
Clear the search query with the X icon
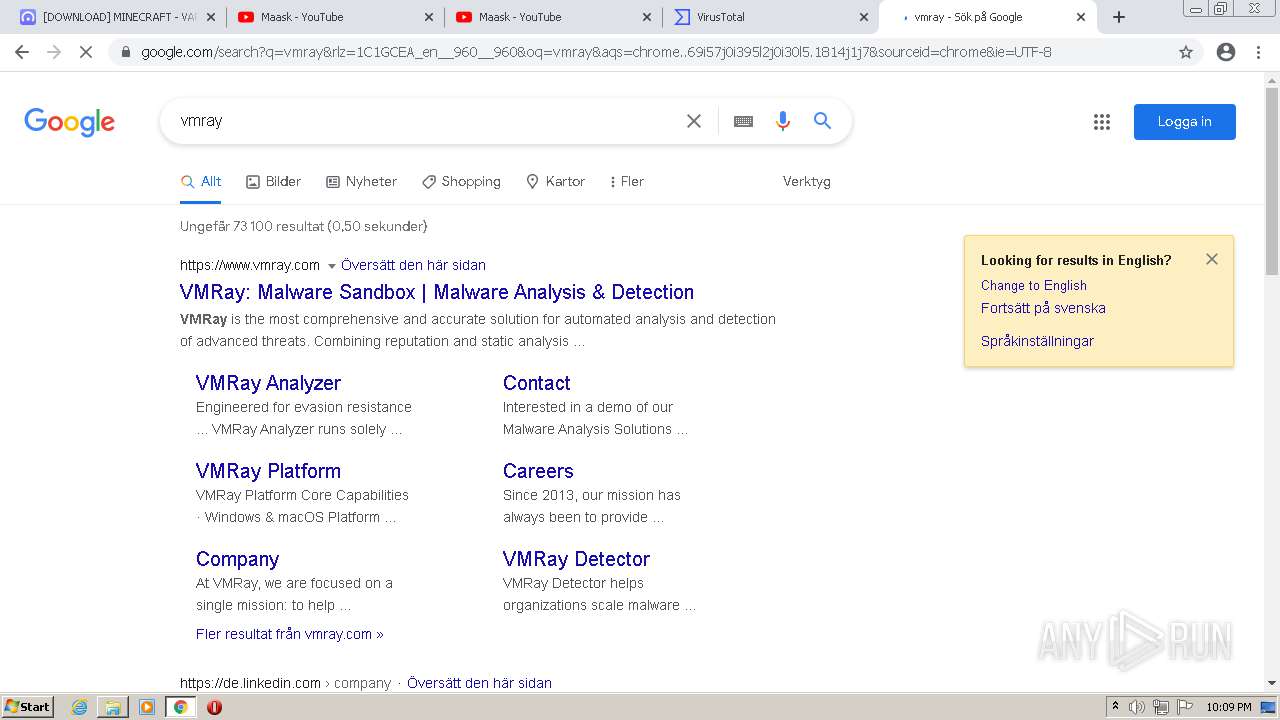click(694, 121)
